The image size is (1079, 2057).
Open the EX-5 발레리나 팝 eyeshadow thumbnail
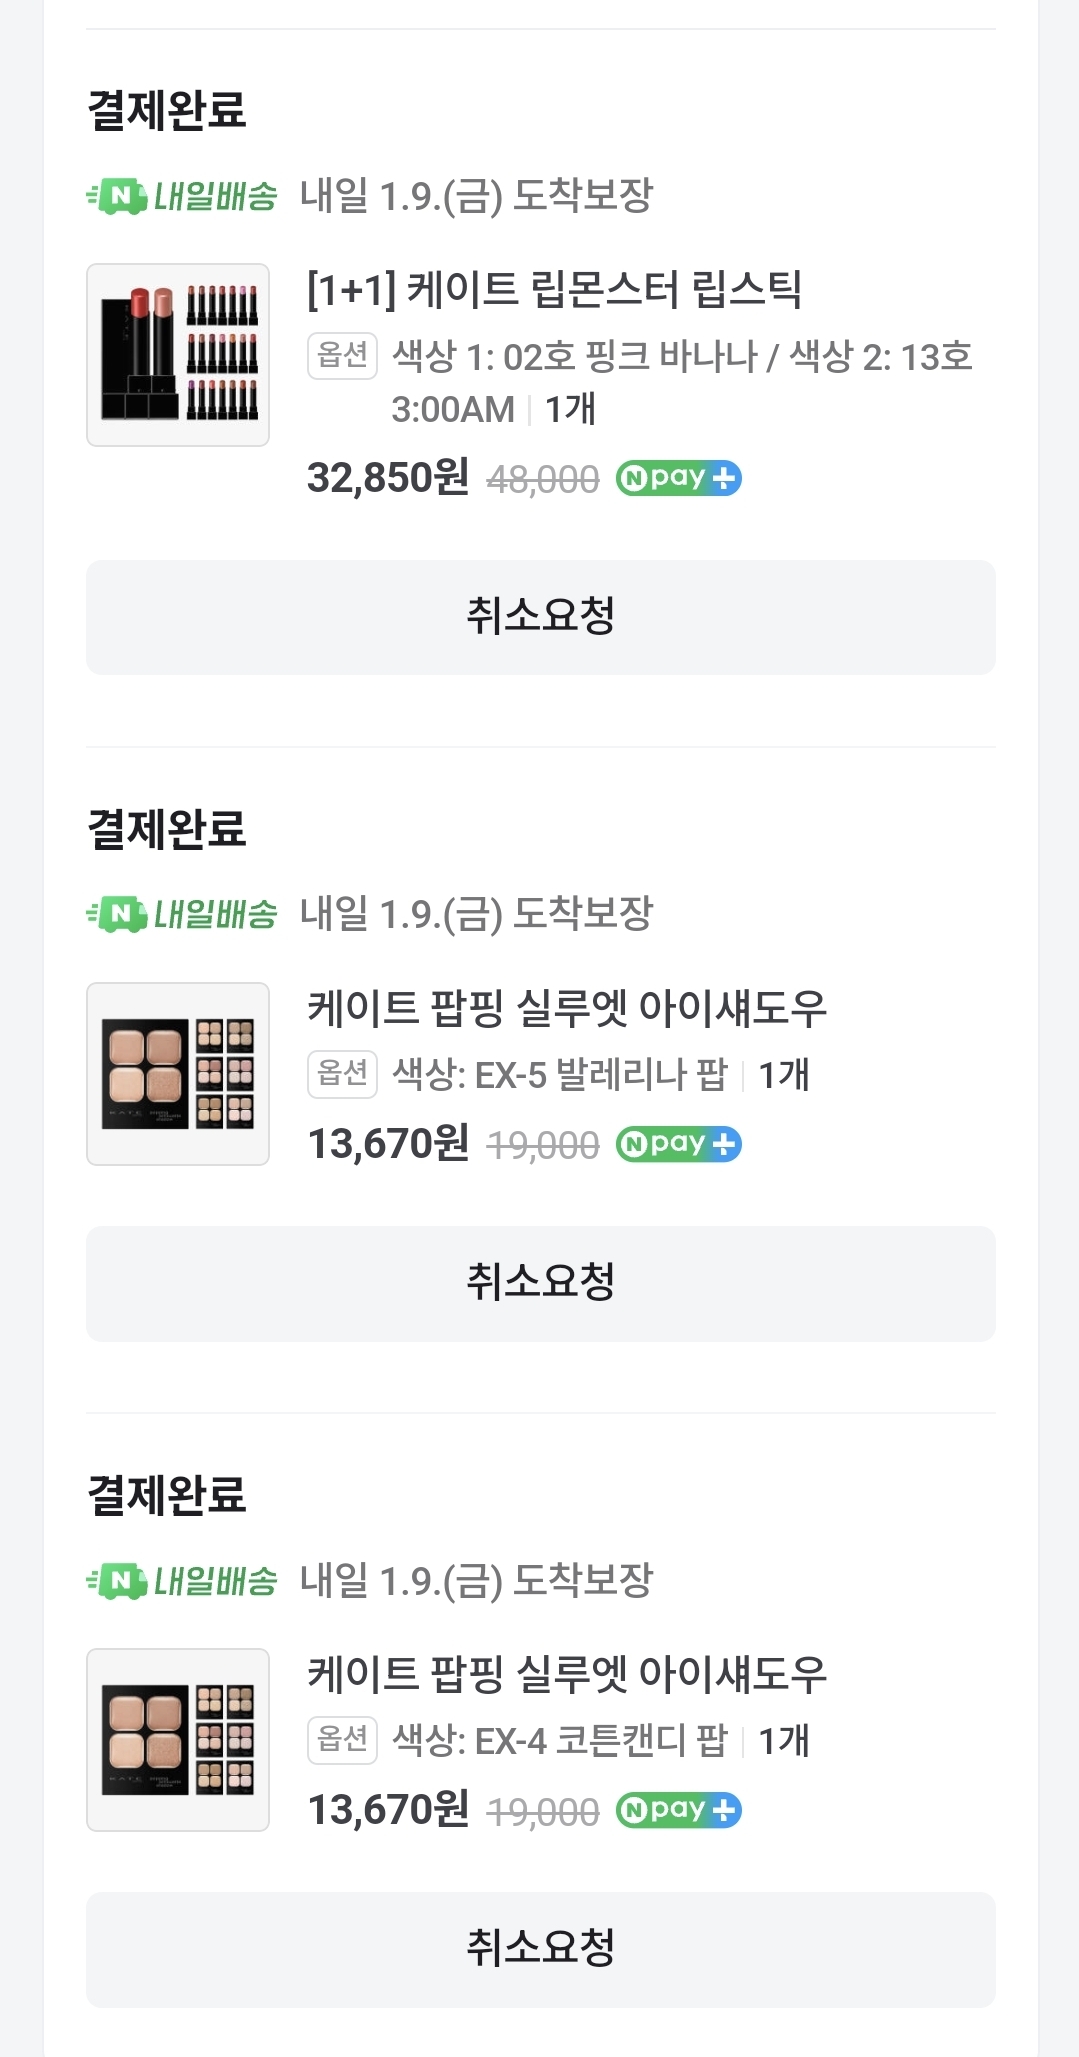178,1074
